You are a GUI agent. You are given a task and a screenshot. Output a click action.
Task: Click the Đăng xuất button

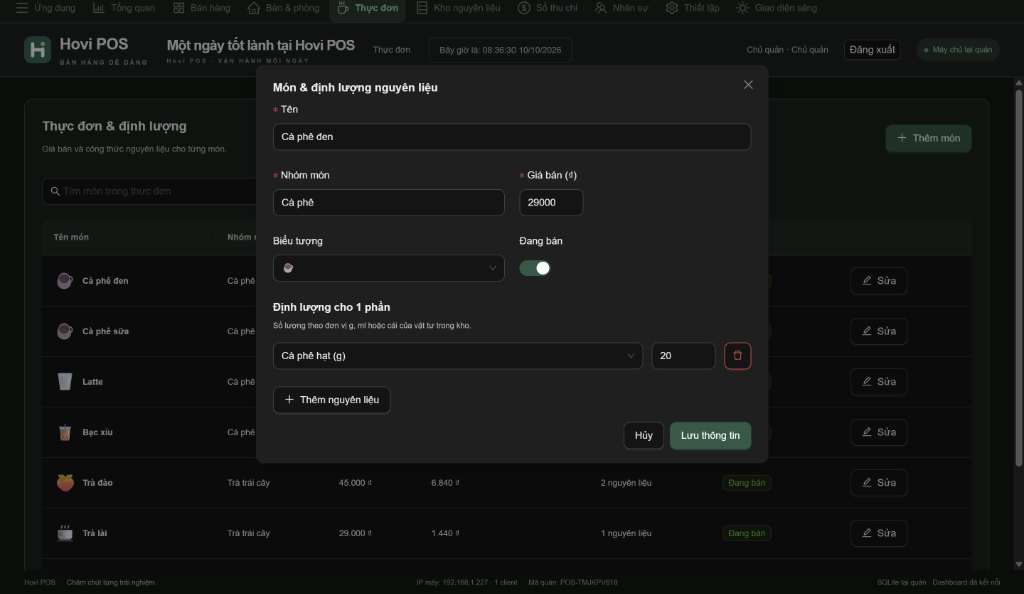(872, 50)
